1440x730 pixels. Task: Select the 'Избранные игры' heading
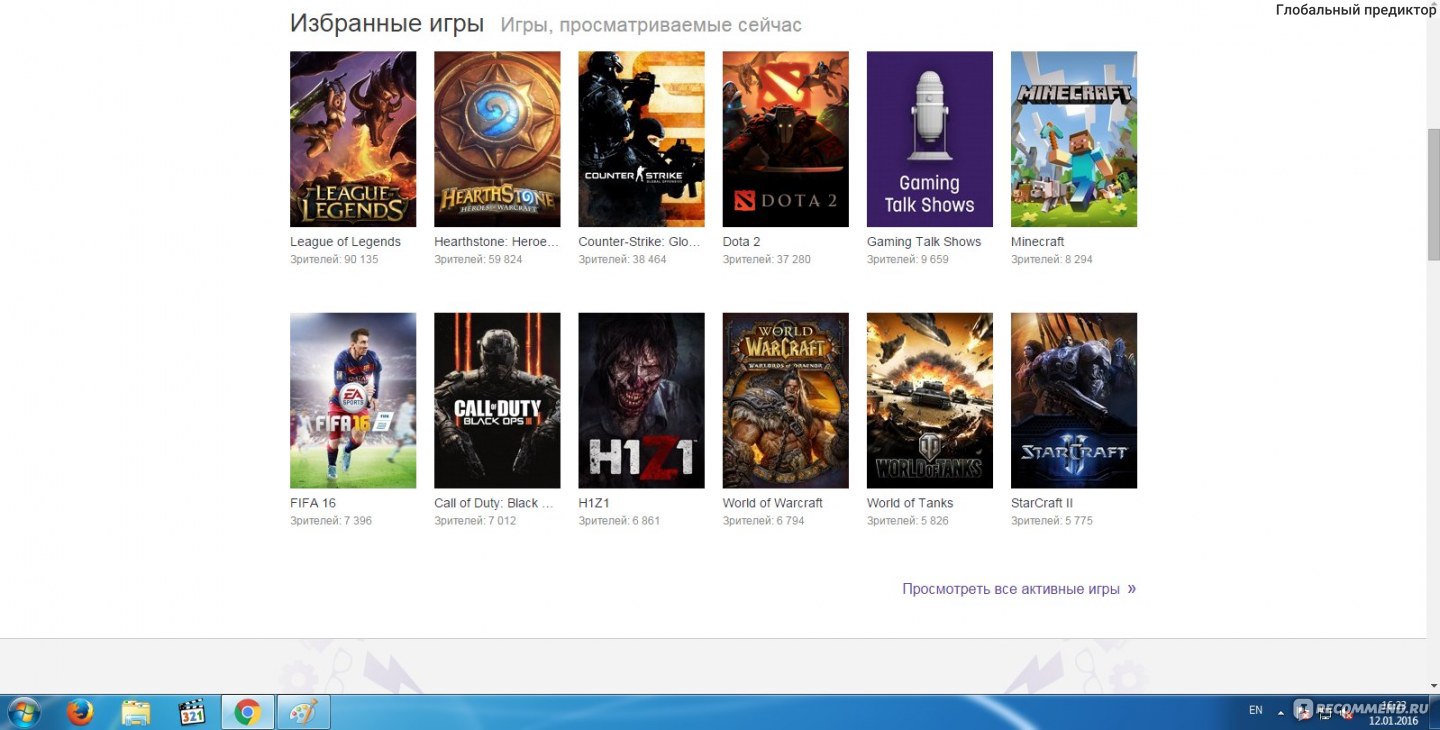pyautogui.click(x=387, y=24)
